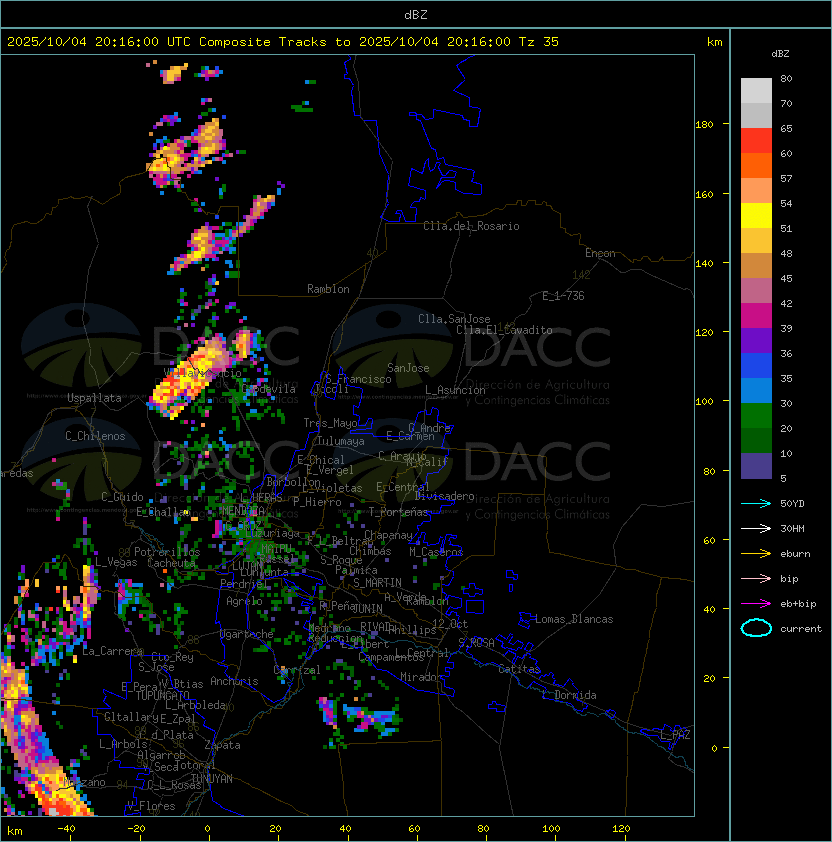Image resolution: width=832 pixels, height=842 pixels.
Task: Click the 'L_Vegas' map label
Action: tap(116, 562)
